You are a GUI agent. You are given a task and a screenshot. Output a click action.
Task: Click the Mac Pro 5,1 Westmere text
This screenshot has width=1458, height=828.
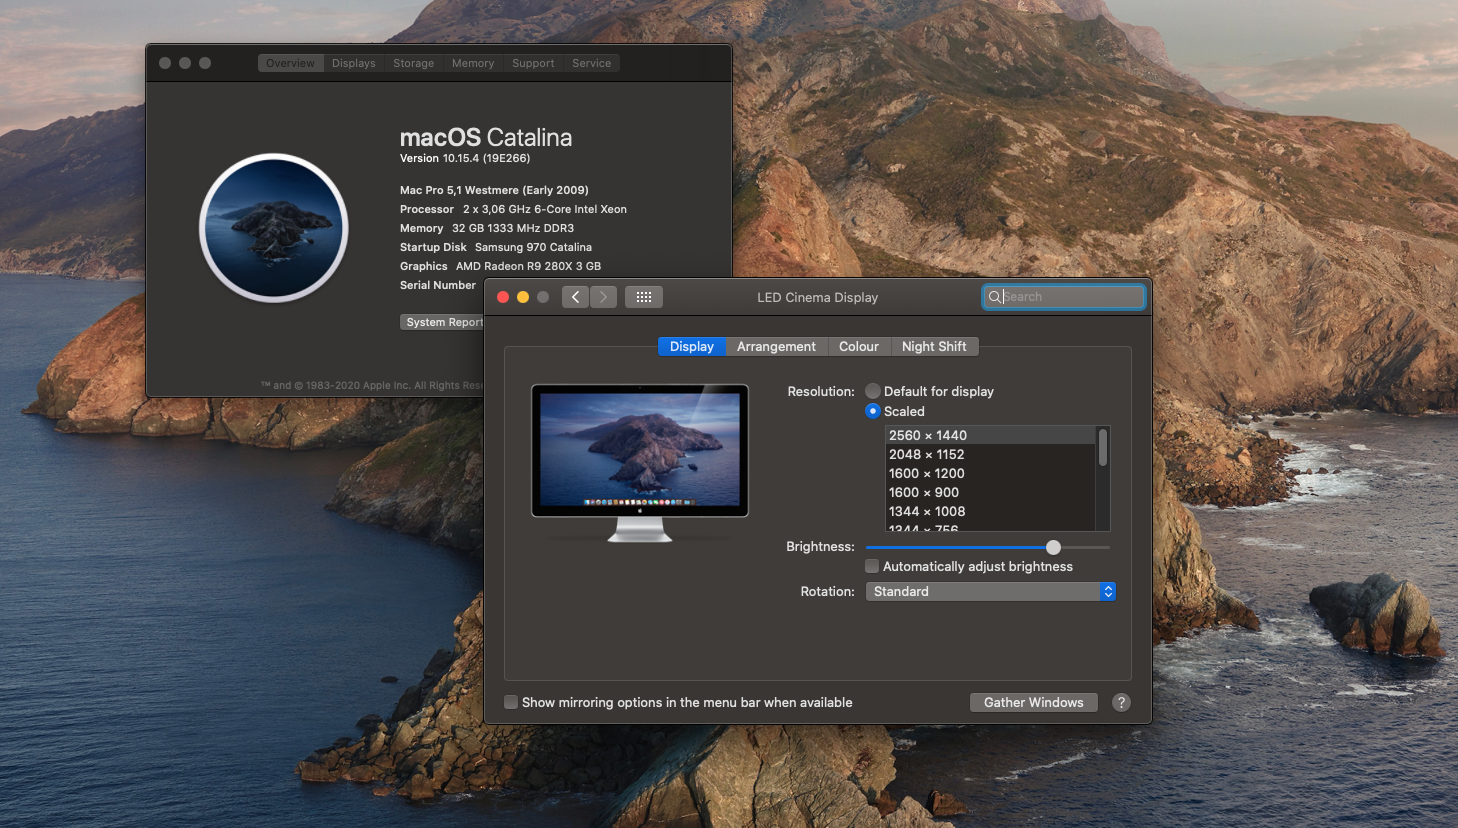(494, 190)
